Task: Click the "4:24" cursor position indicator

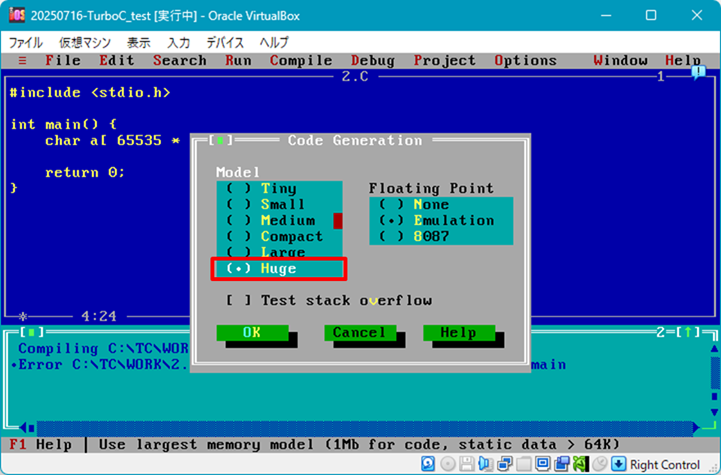Action: (x=99, y=316)
